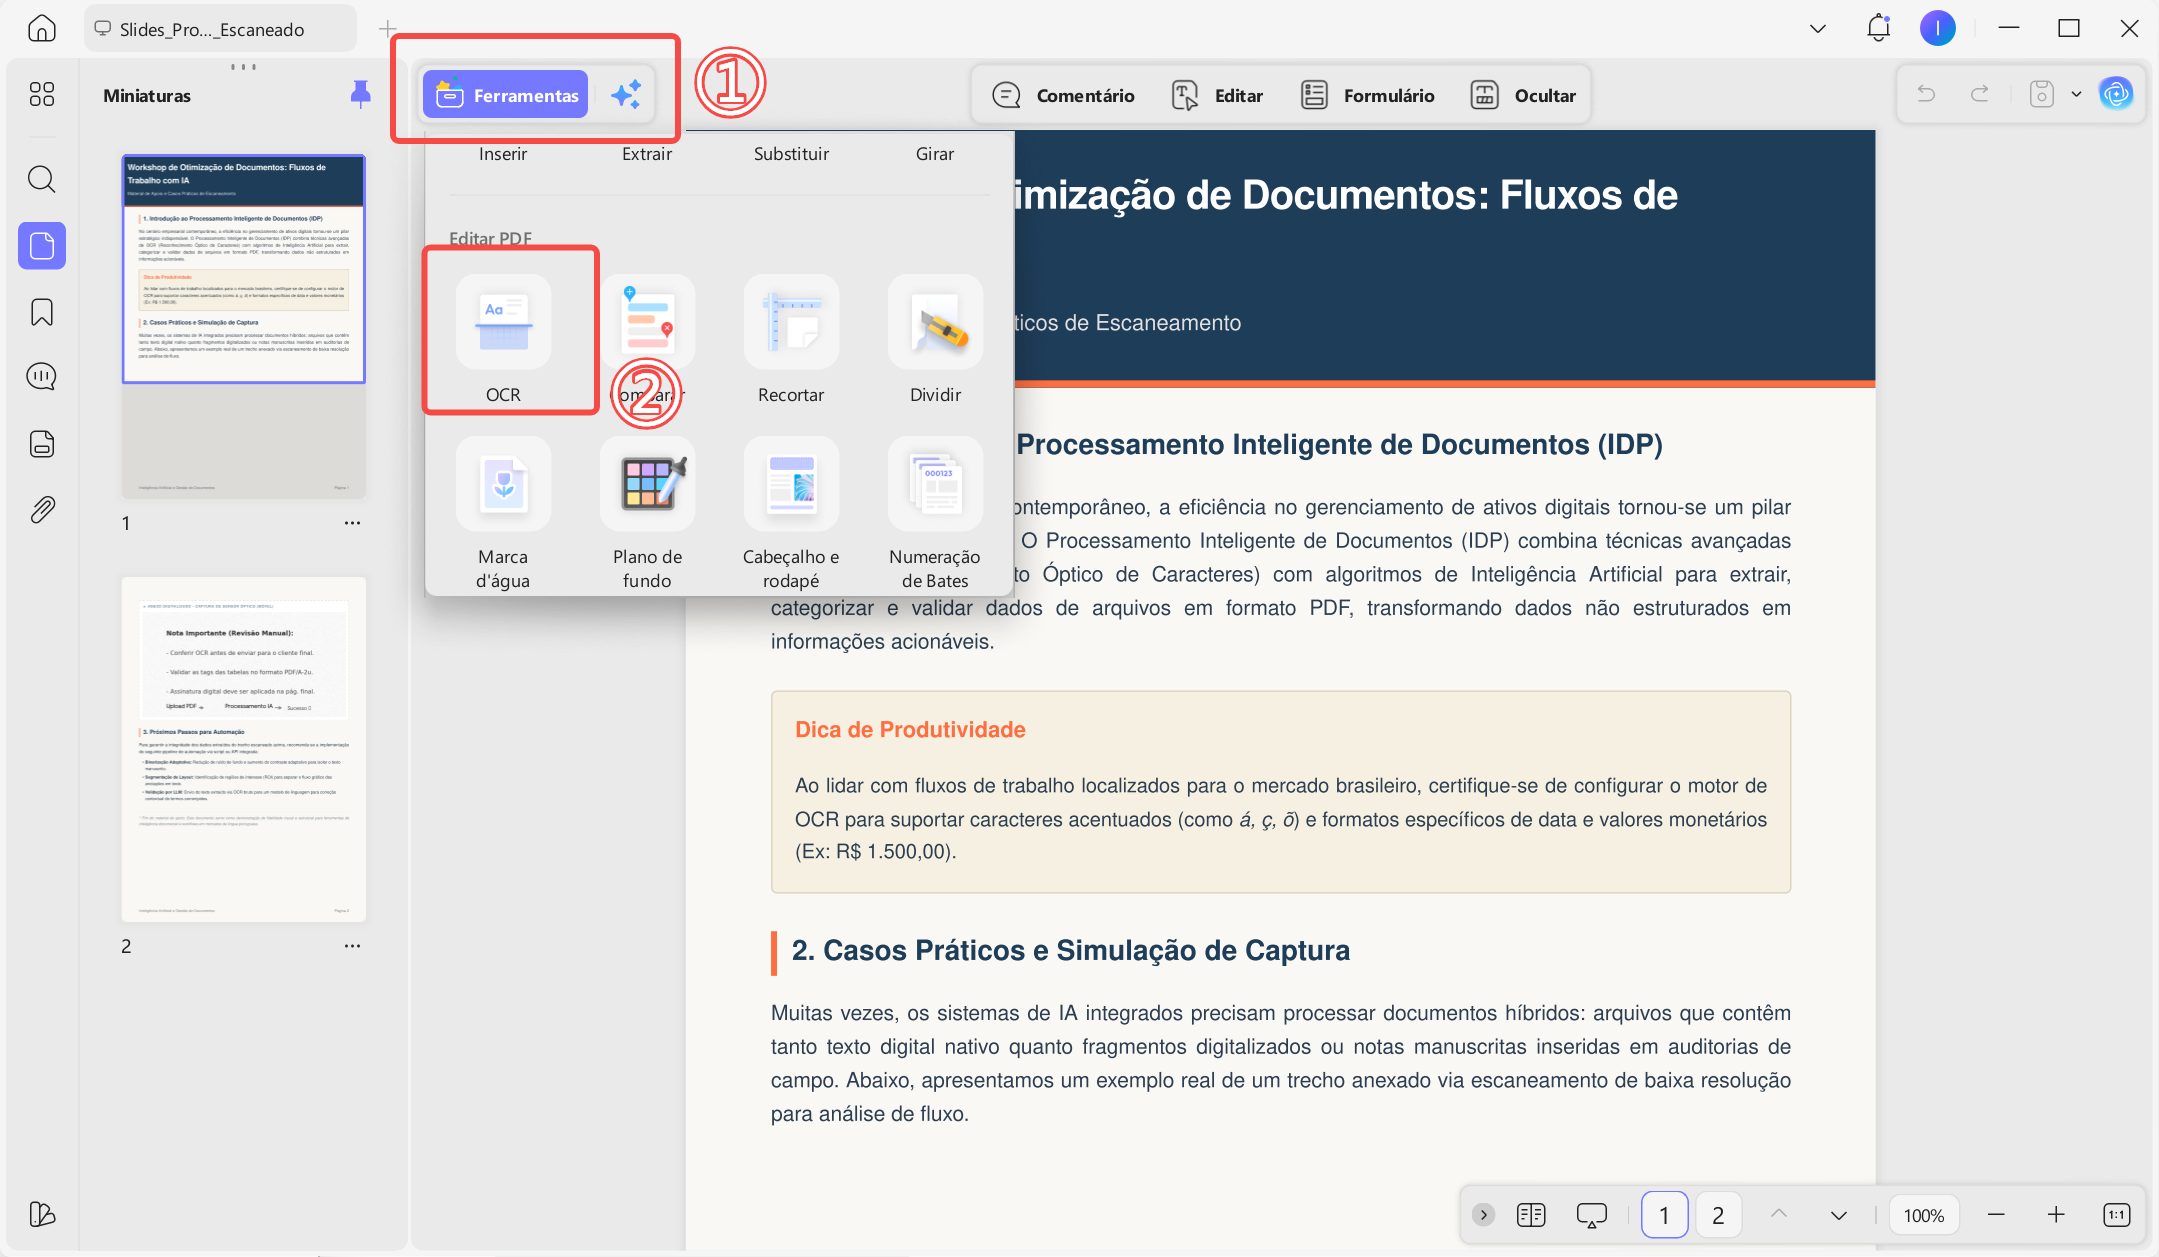Select page 1 thumbnail
This screenshot has height=1257, width=2159.
(244, 326)
